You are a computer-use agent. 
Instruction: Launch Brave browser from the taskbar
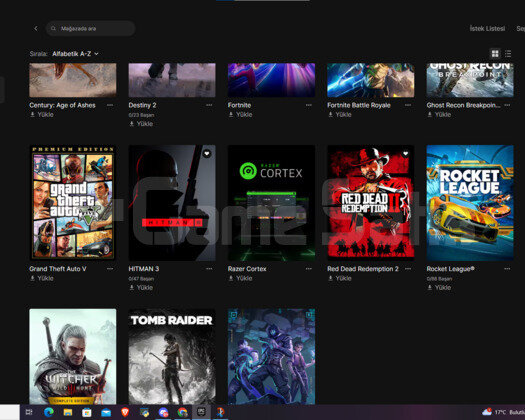click(125, 412)
